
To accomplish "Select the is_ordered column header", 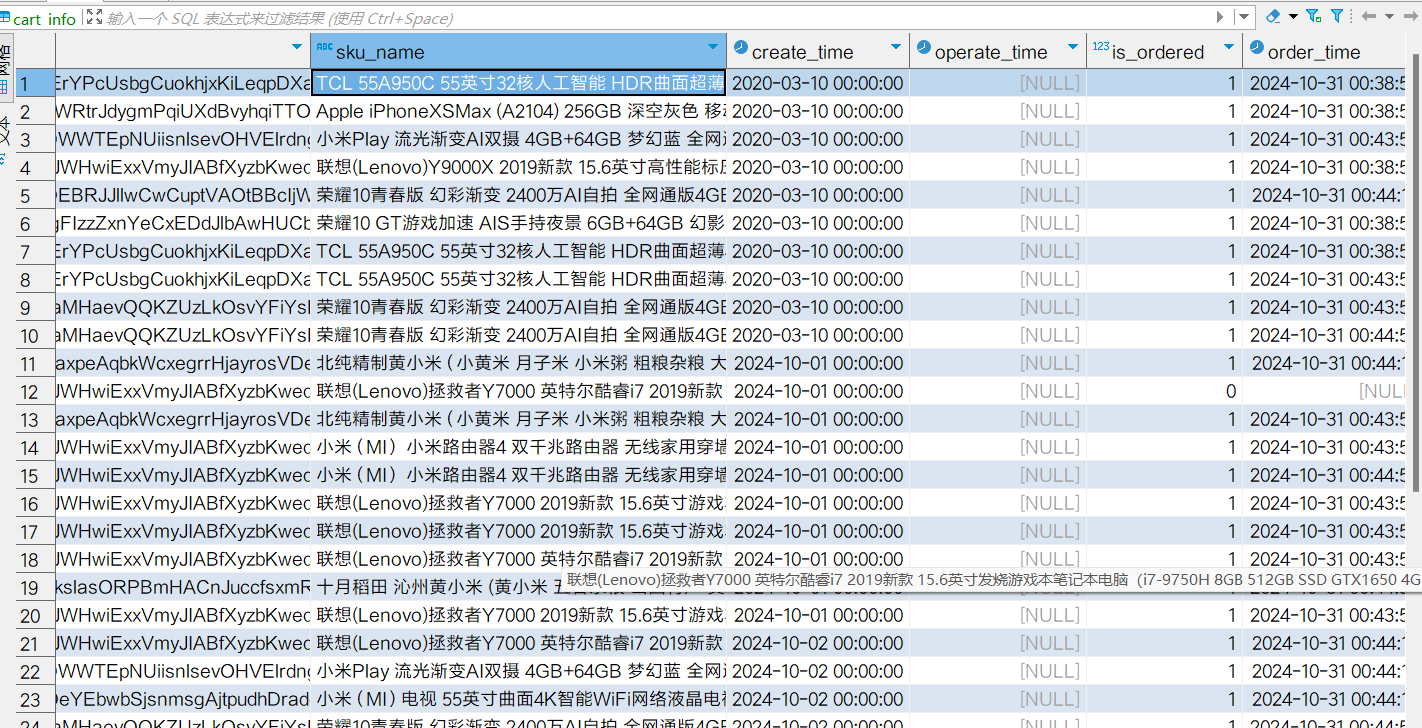I will pyautogui.click(x=1165, y=51).
